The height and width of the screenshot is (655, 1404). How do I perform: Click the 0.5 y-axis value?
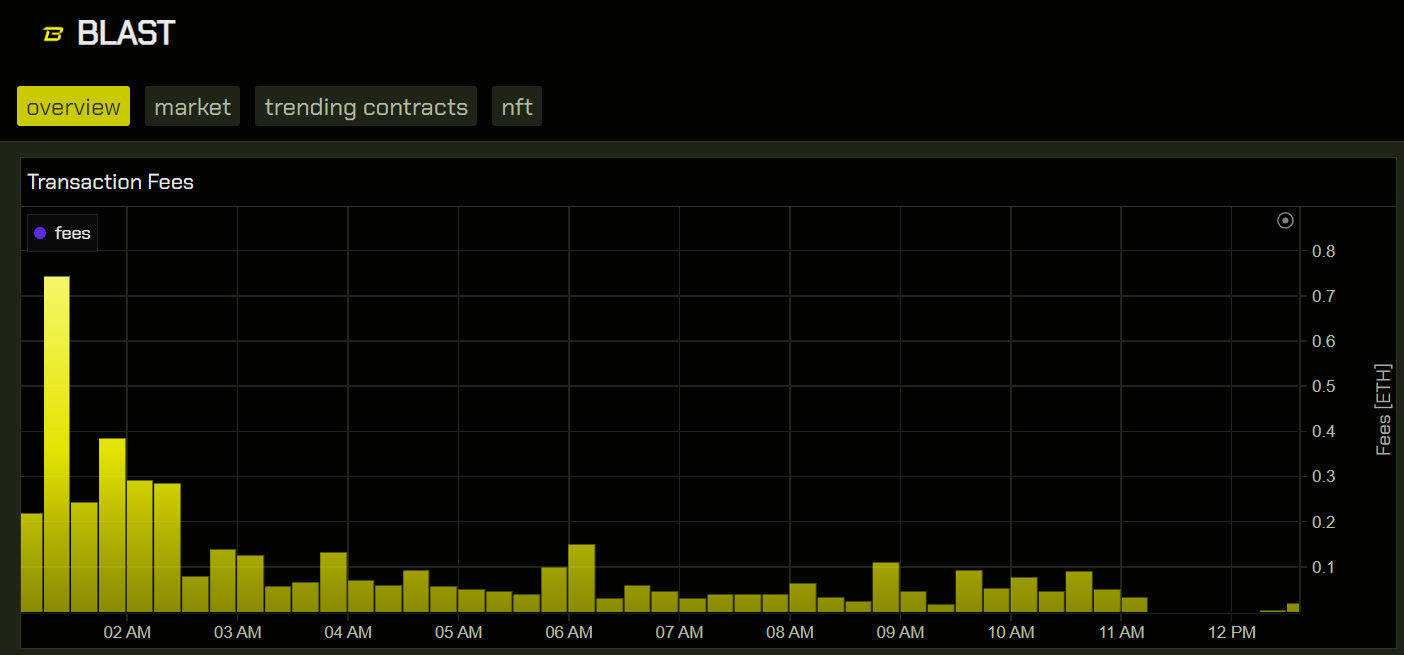coord(1323,386)
